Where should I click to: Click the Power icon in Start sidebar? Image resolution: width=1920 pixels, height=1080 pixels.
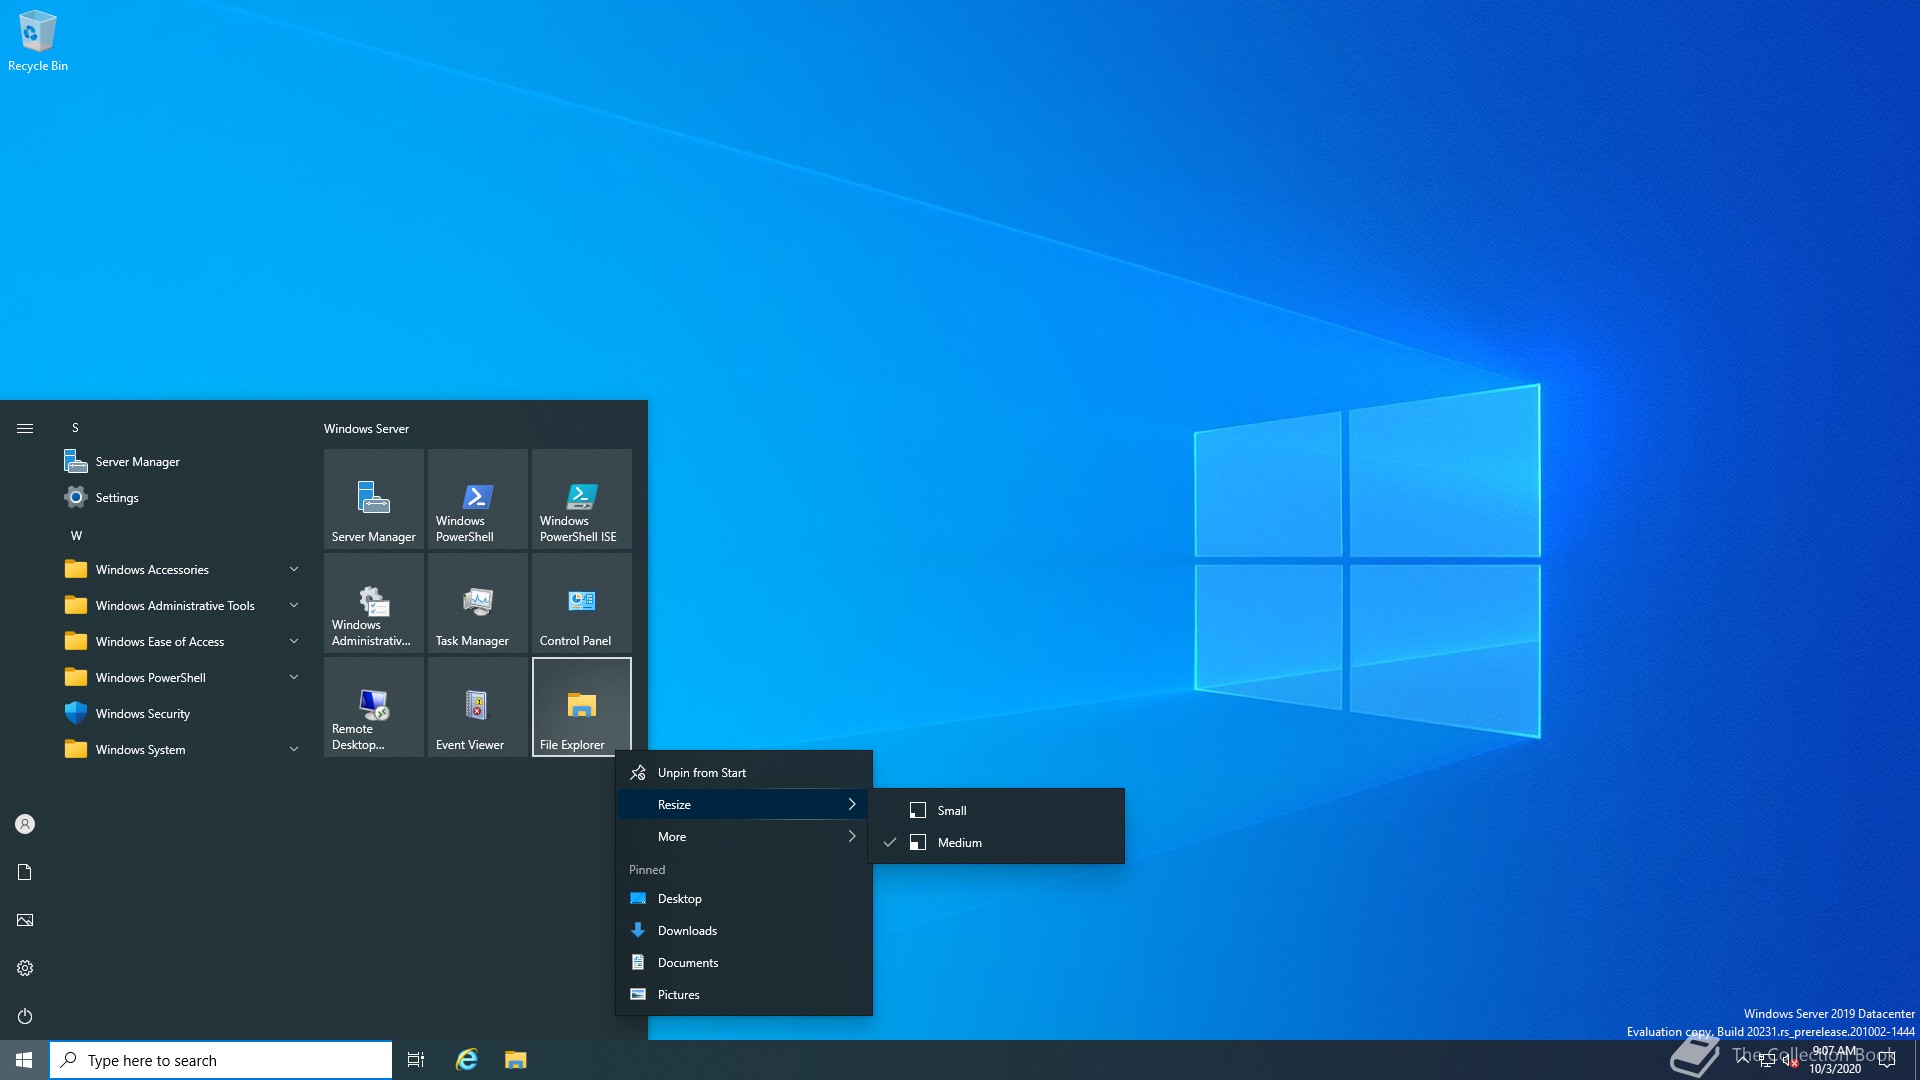[25, 1016]
